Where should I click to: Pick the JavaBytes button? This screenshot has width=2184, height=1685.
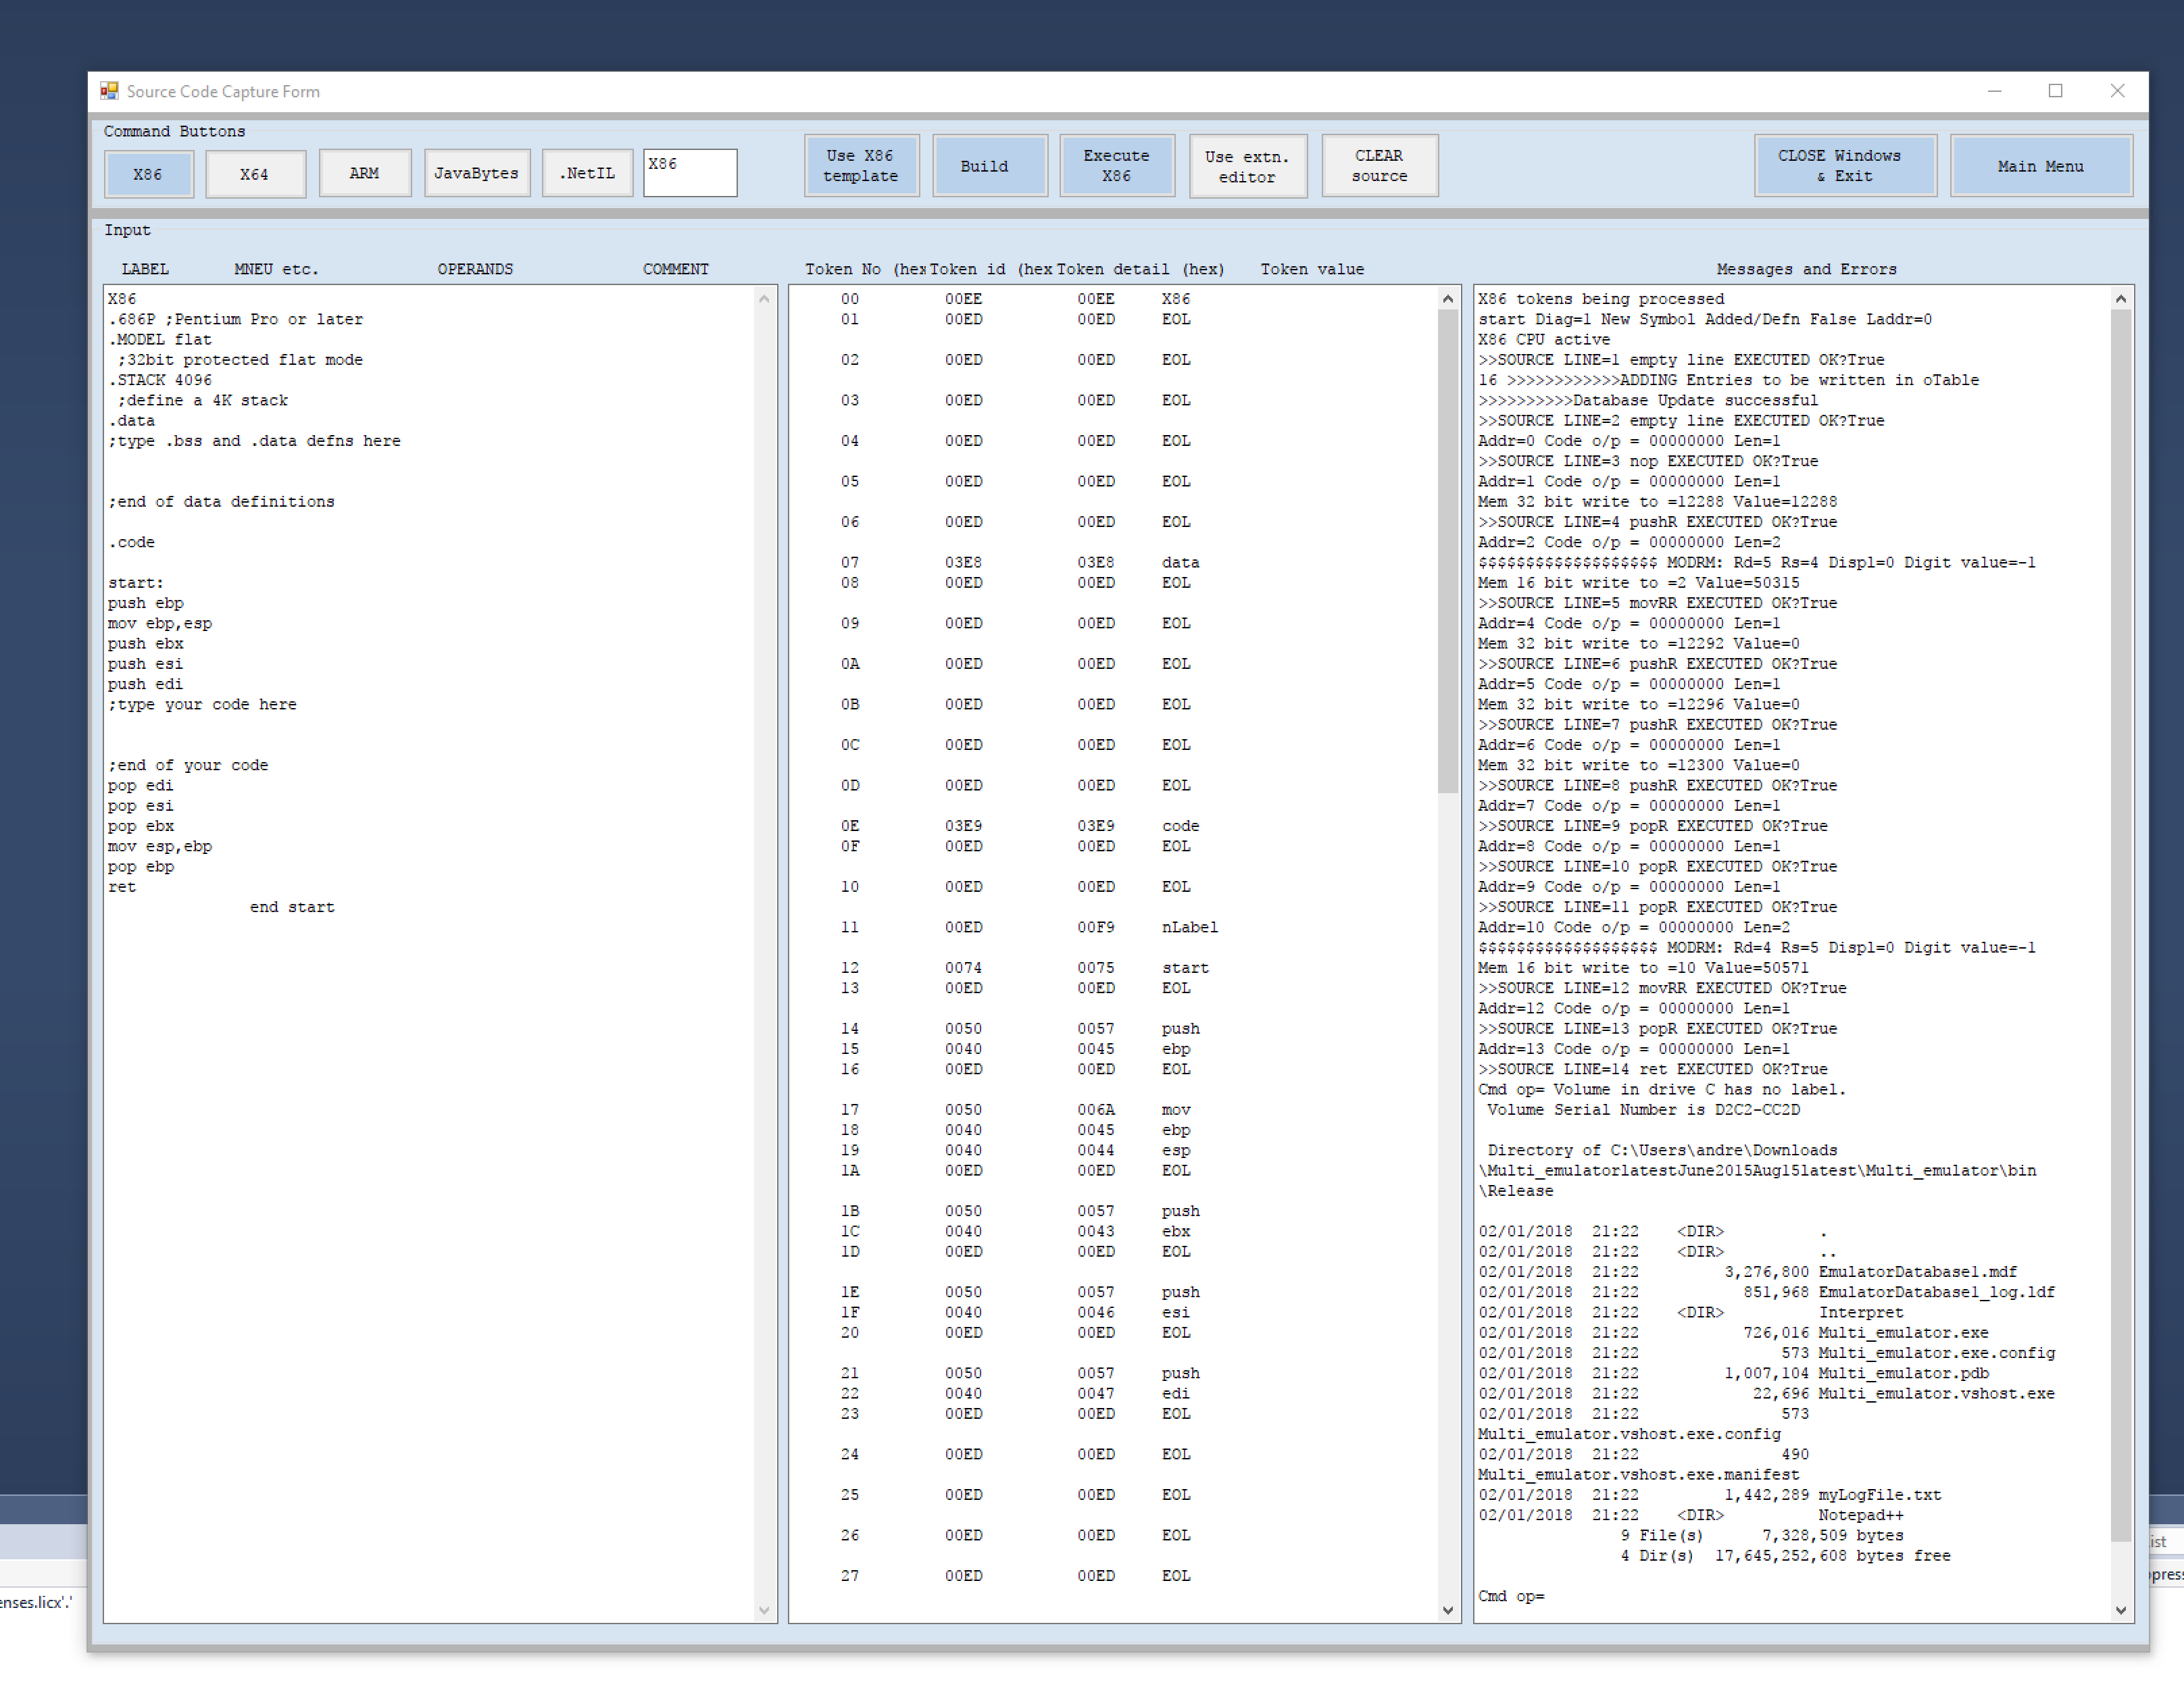(x=477, y=173)
